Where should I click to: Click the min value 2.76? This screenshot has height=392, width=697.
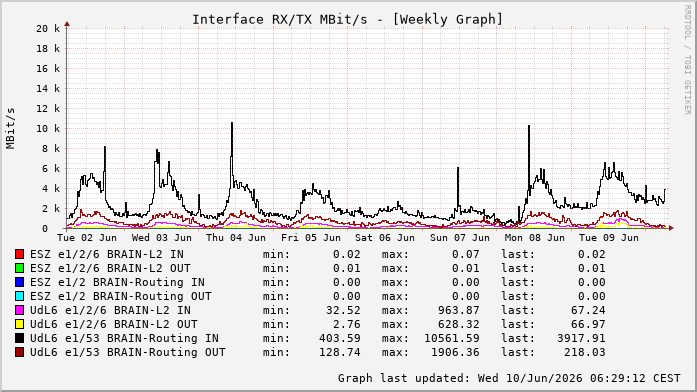347,324
